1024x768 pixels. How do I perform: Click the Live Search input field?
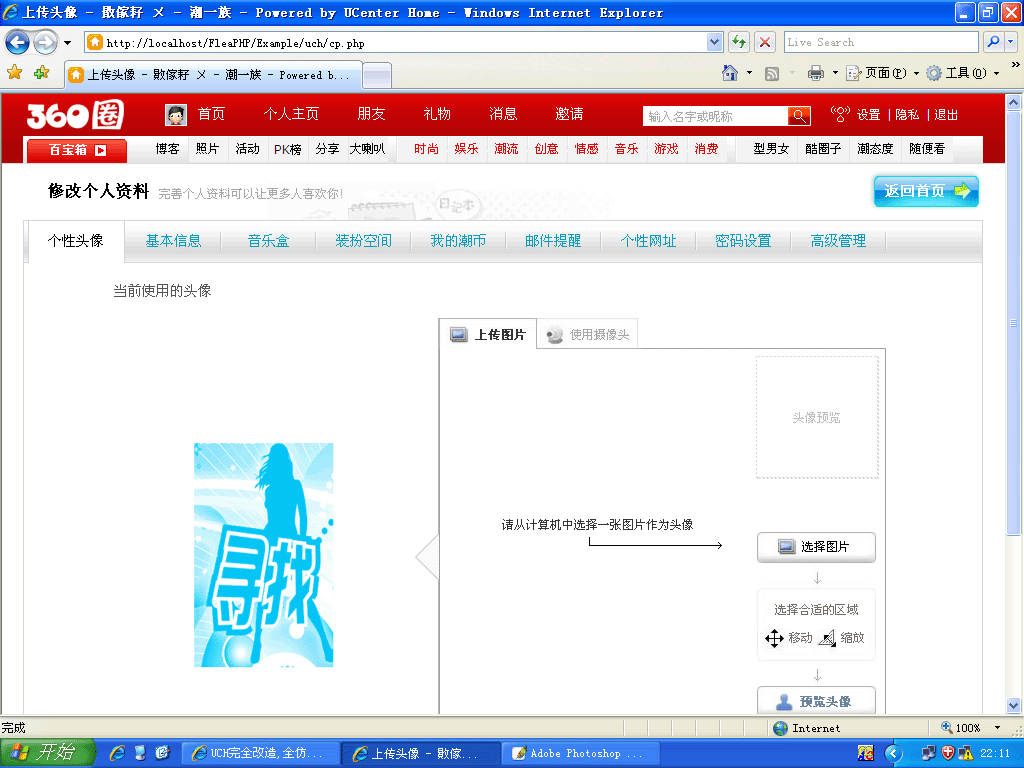click(x=881, y=42)
